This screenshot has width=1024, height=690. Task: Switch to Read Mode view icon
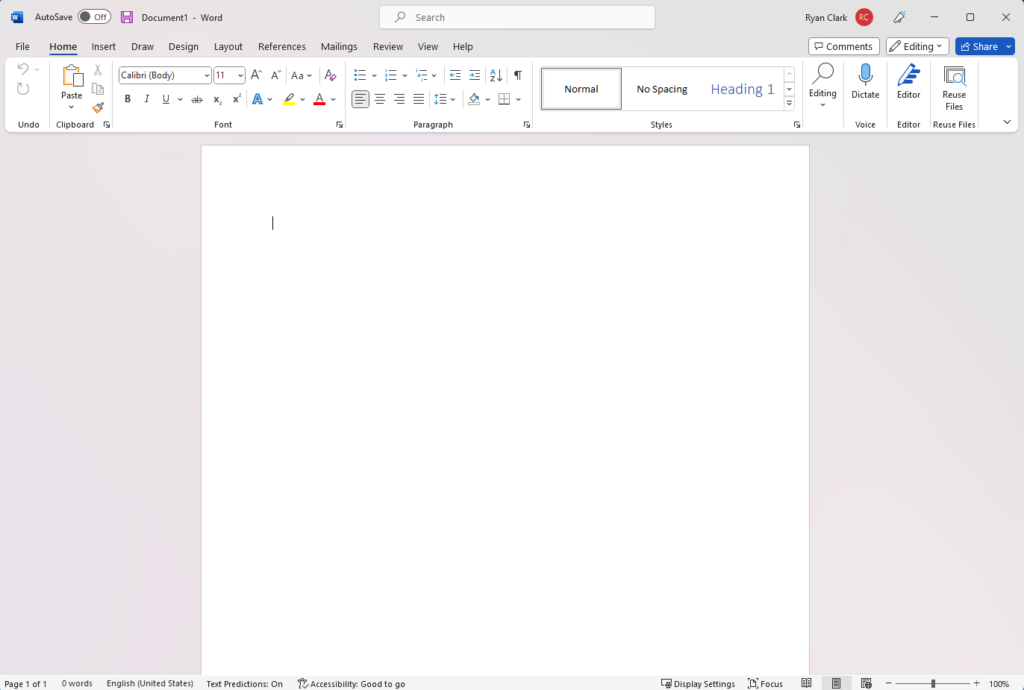pos(807,683)
